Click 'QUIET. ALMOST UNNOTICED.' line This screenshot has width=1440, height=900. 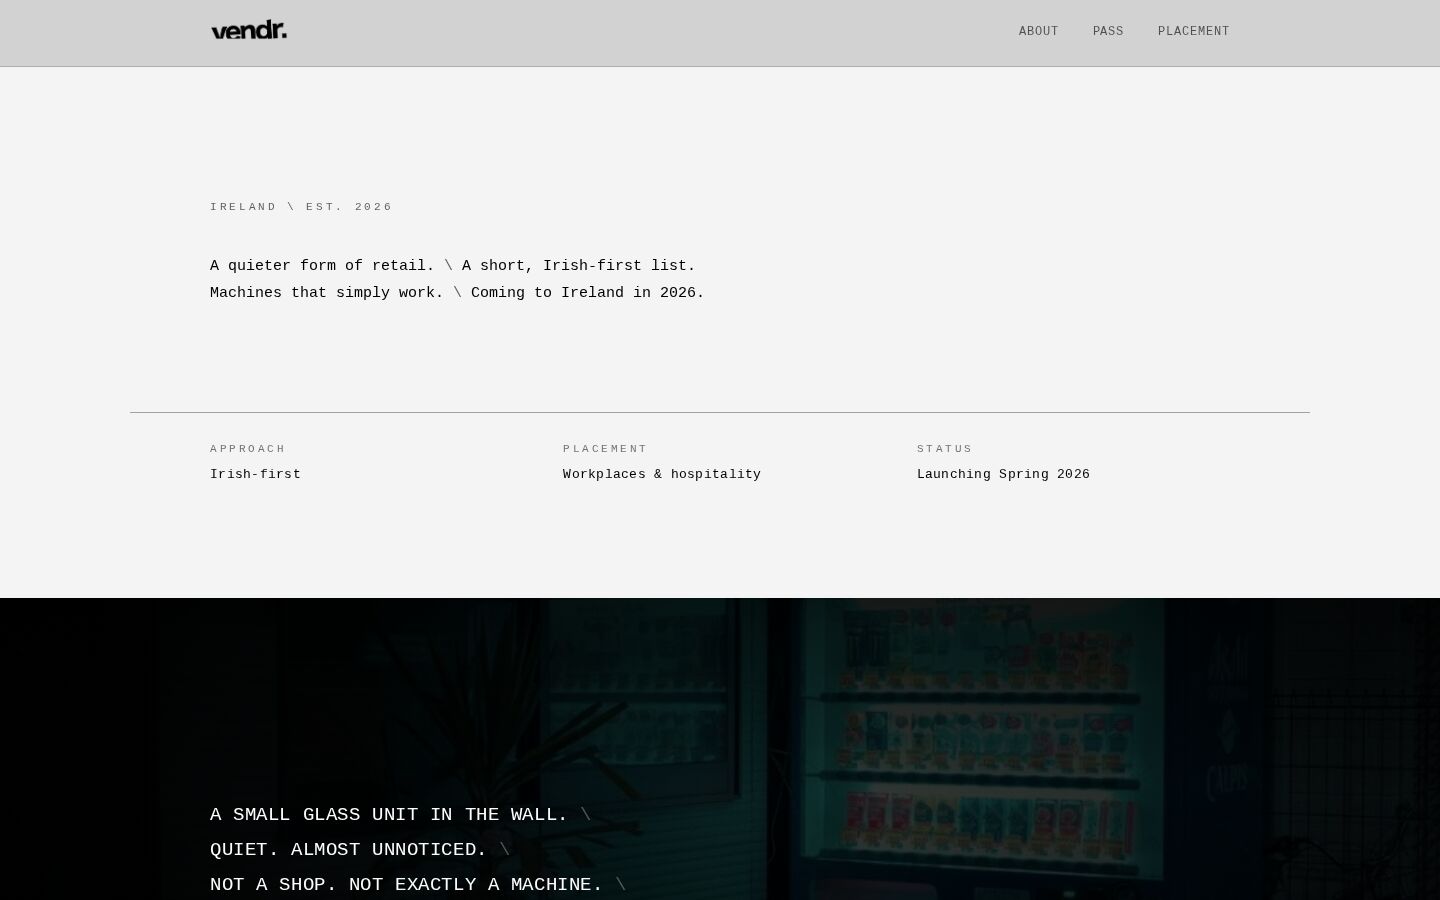click(x=348, y=850)
